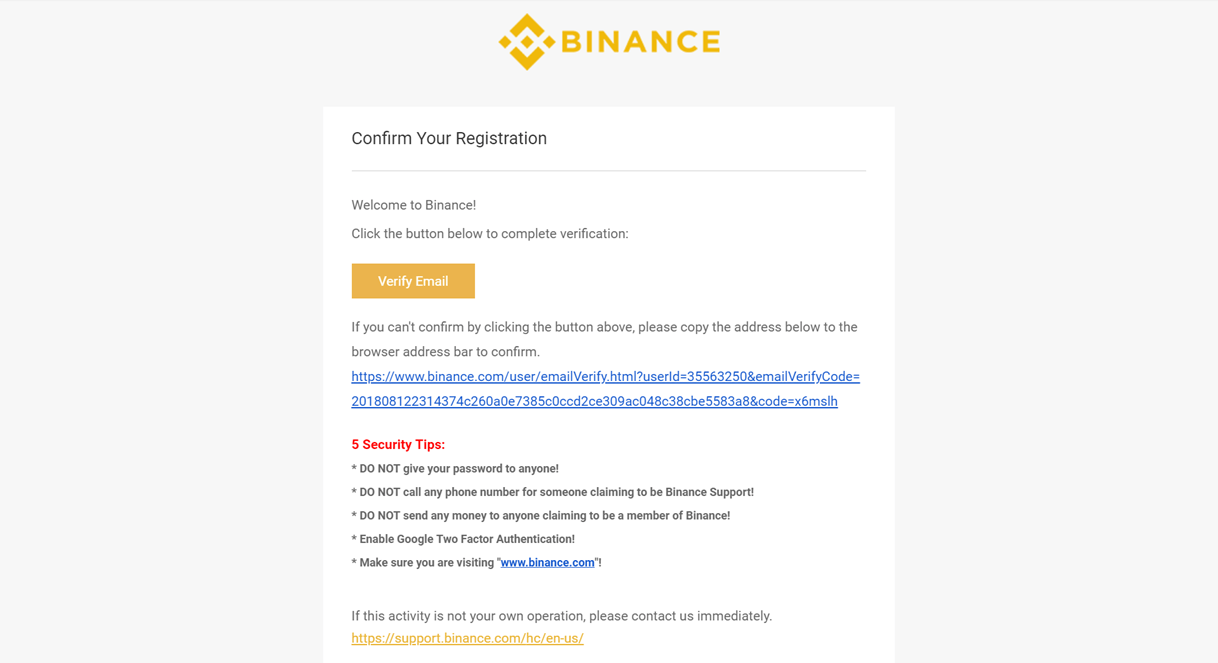Click the divider line under the registration heading

pos(608,171)
